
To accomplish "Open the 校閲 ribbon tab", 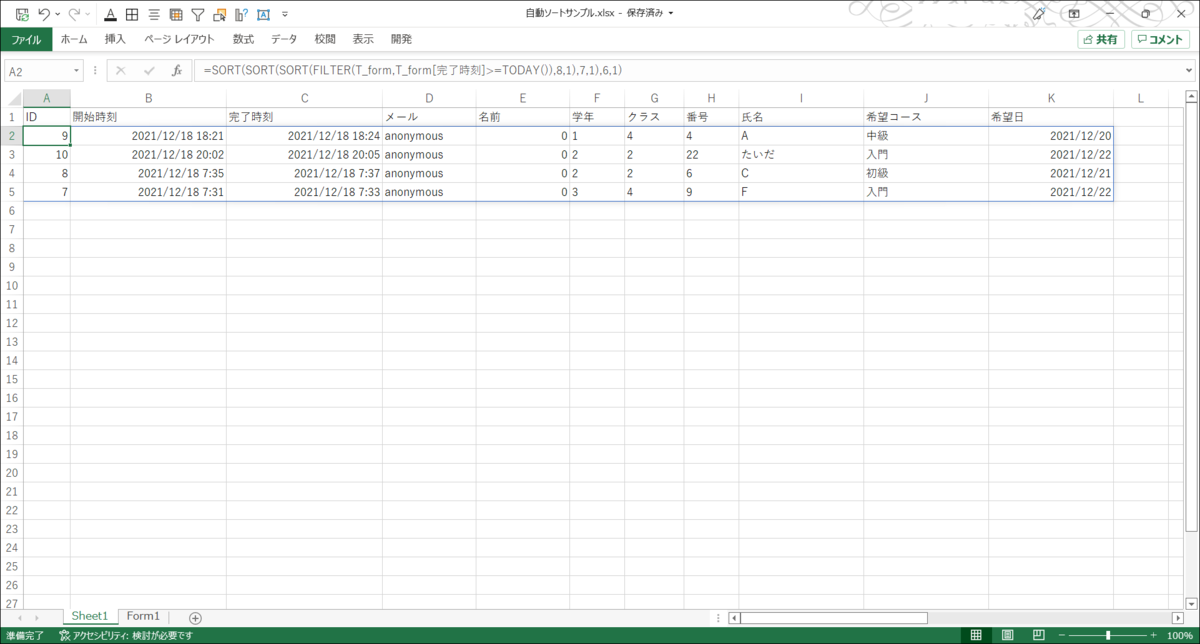I will point(325,39).
